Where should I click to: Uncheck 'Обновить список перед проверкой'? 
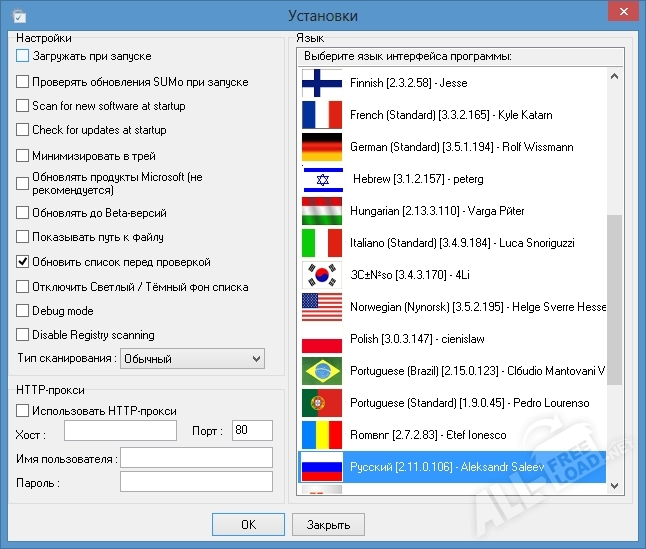coord(23,262)
